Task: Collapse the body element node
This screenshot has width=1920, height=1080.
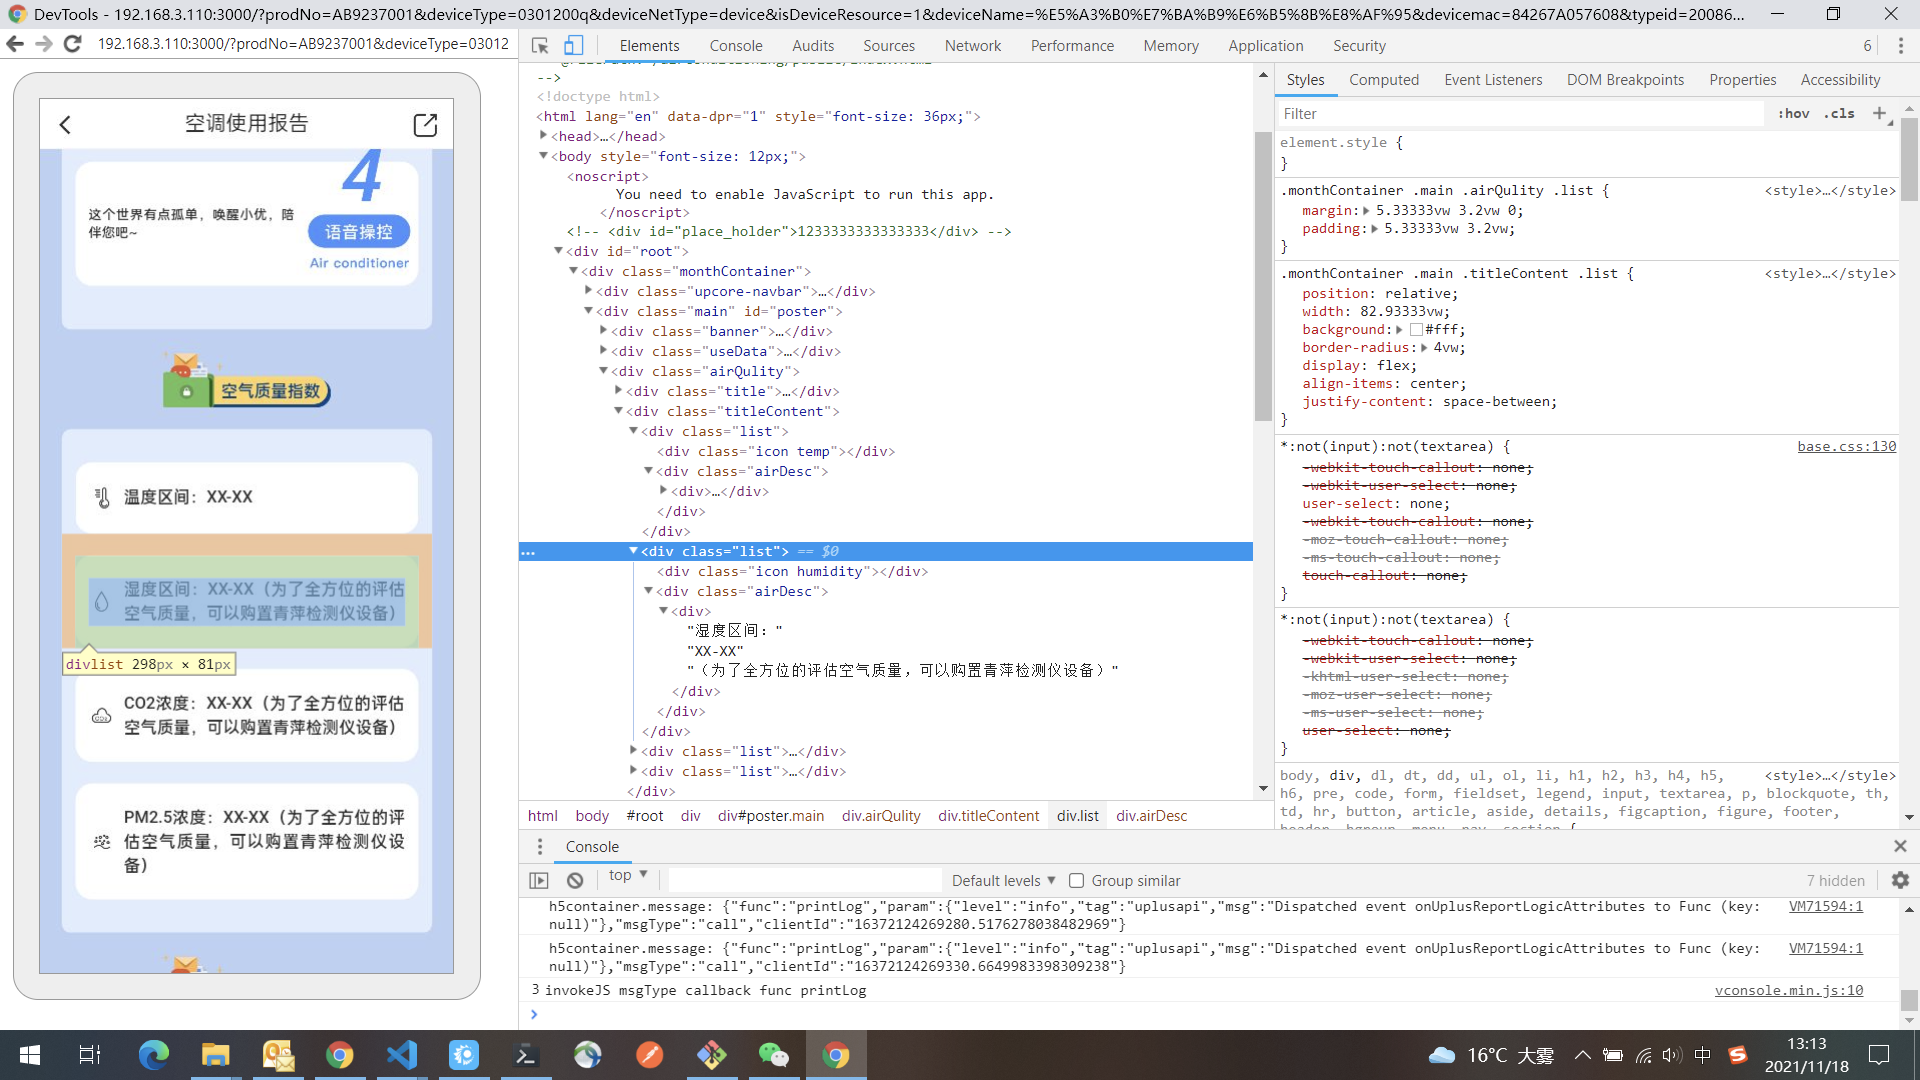Action: pyautogui.click(x=543, y=156)
